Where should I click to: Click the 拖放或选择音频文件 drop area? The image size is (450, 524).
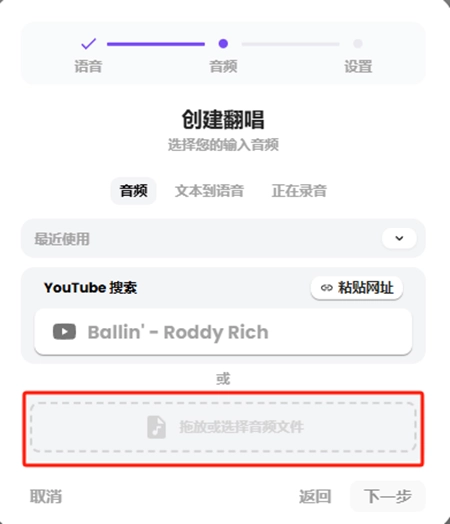click(223, 427)
